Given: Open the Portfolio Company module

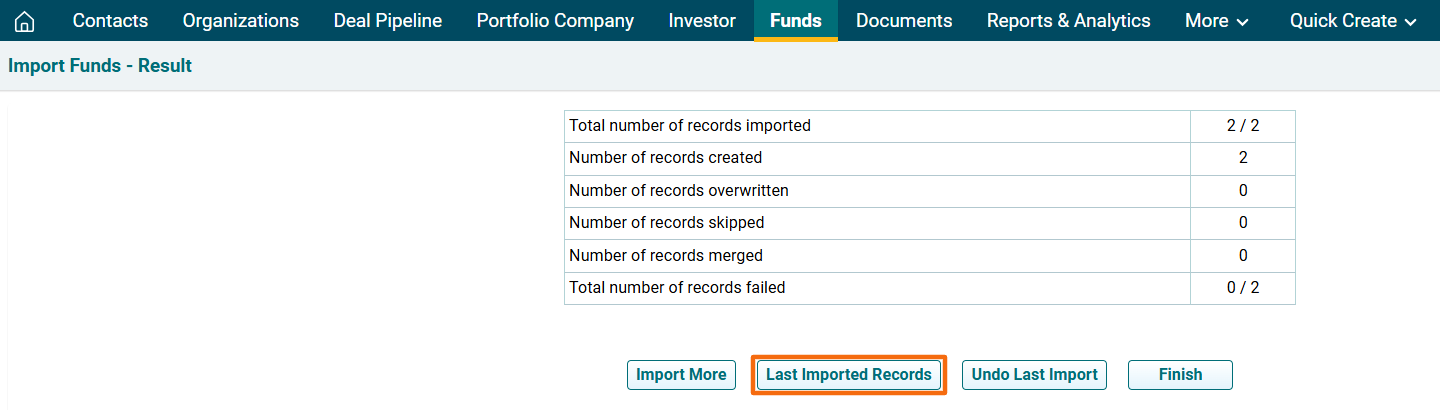Looking at the screenshot, I should [555, 21].
